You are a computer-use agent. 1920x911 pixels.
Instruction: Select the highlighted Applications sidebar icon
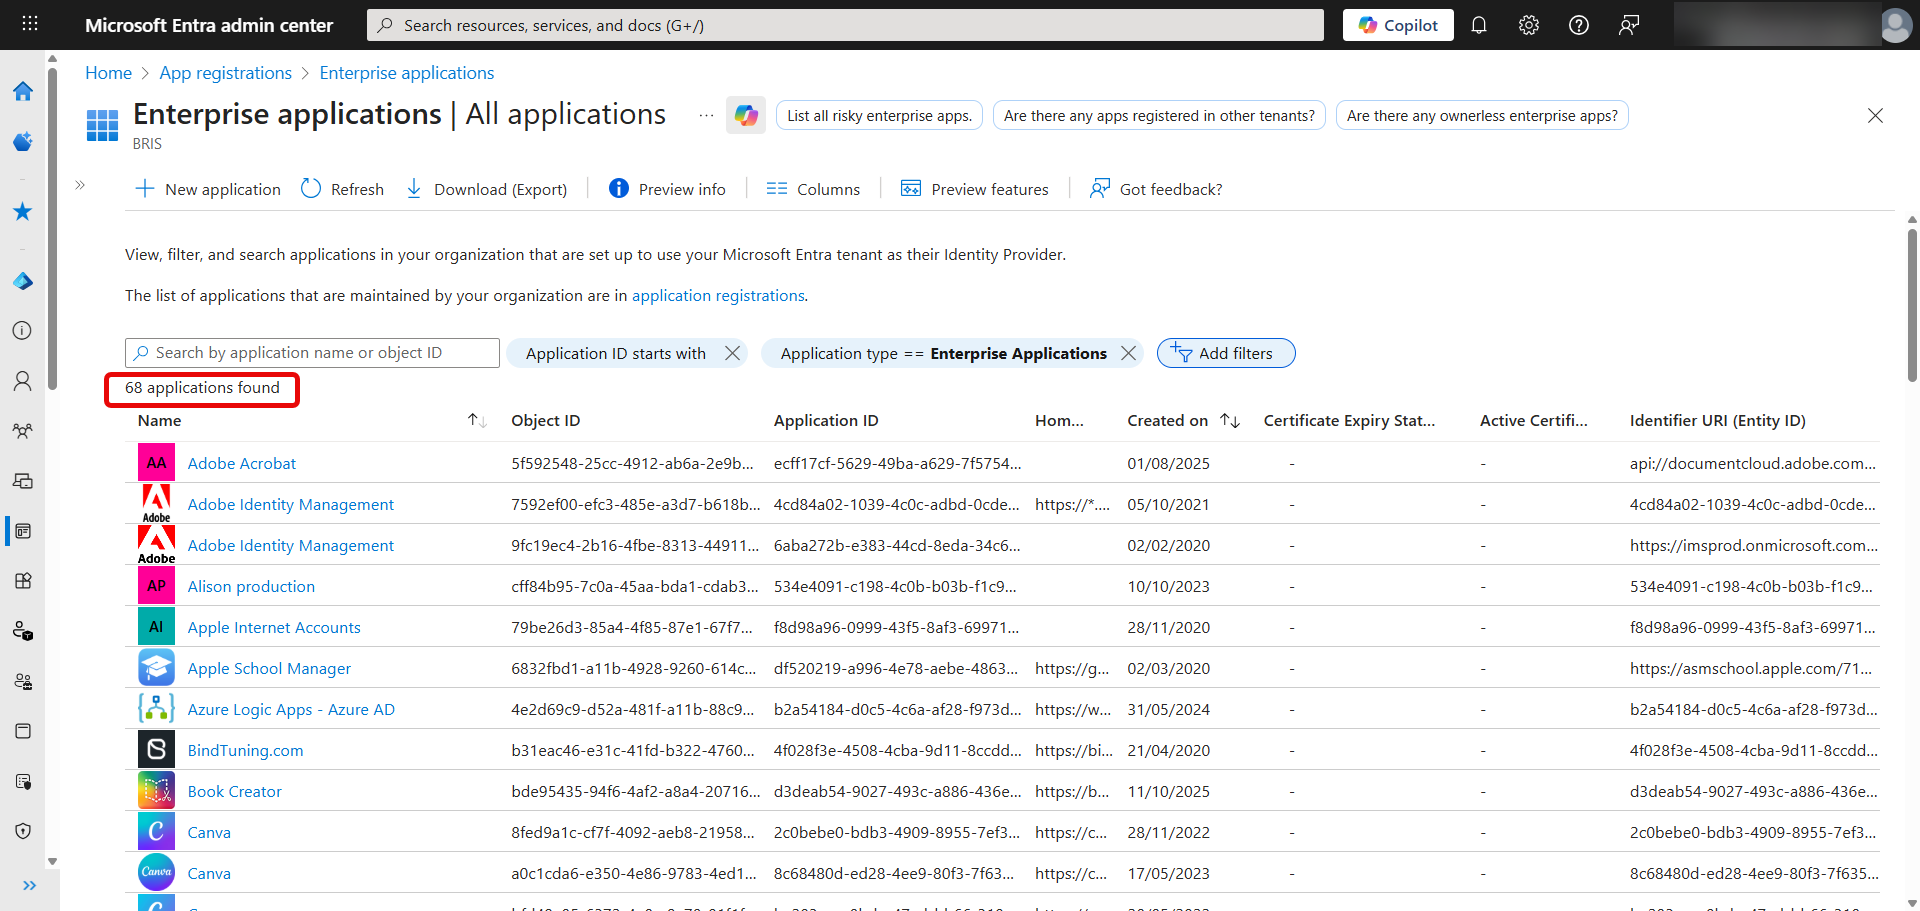22,531
